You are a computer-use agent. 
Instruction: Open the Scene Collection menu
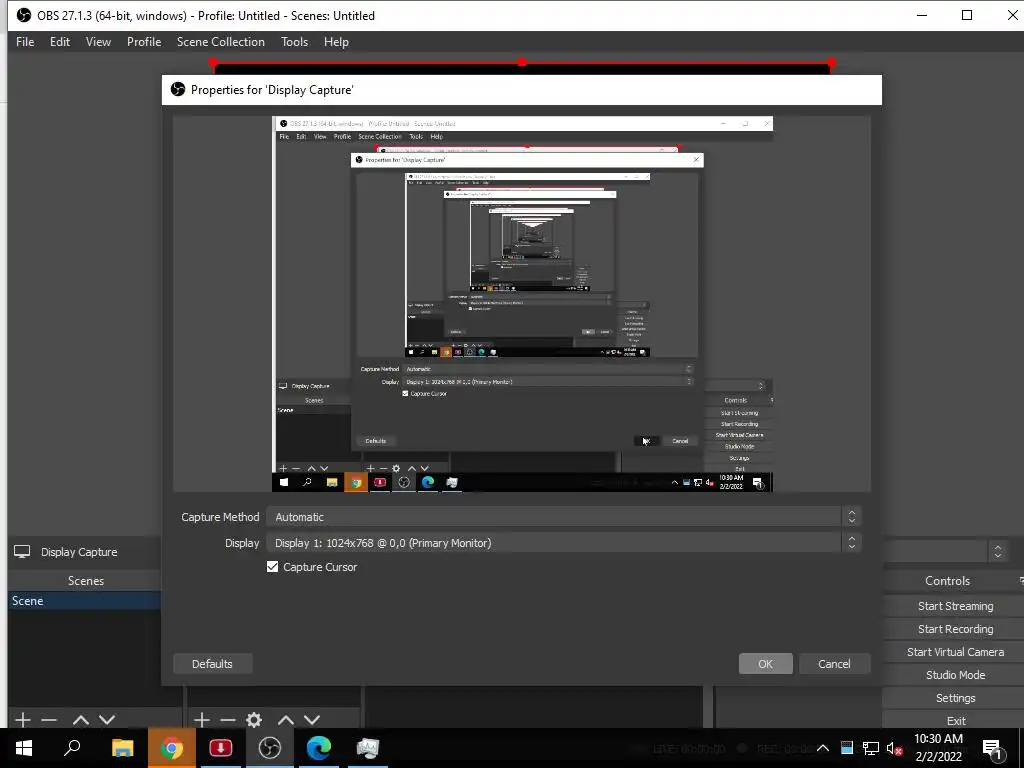[221, 42]
